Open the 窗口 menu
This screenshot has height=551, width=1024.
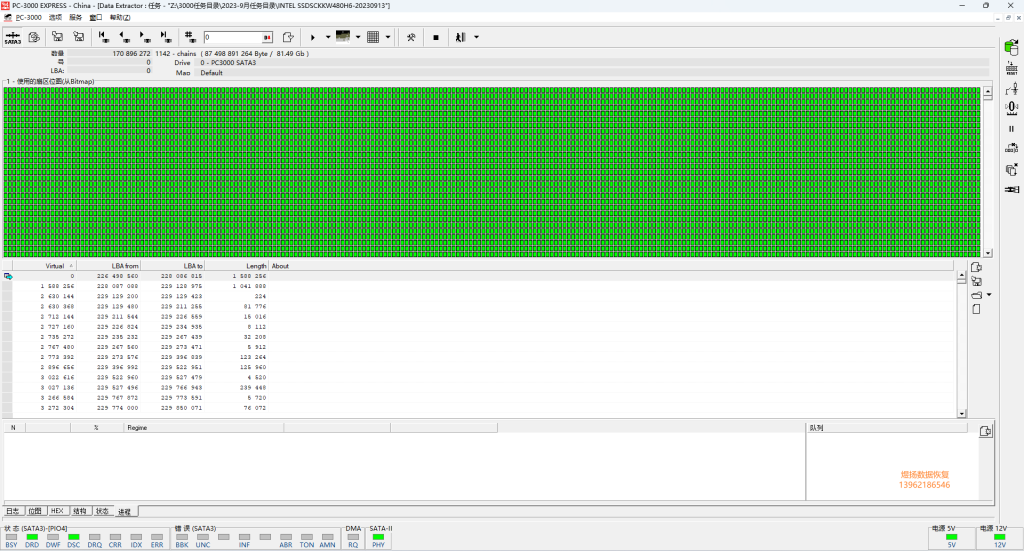(x=96, y=18)
